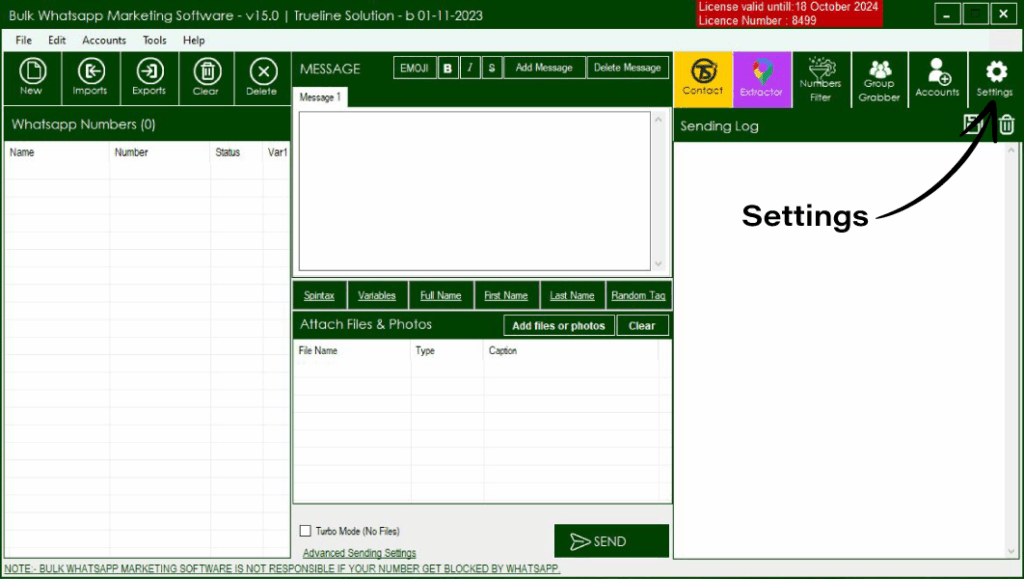Open the EMOJI picker
Screen dimensions: 1024x579
tap(414, 67)
